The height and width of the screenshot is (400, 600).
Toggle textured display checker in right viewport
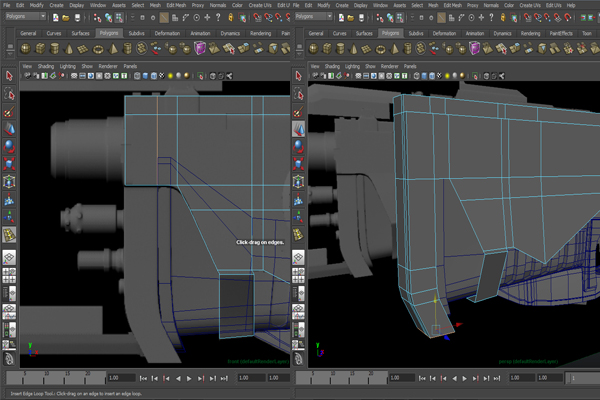[x=440, y=76]
